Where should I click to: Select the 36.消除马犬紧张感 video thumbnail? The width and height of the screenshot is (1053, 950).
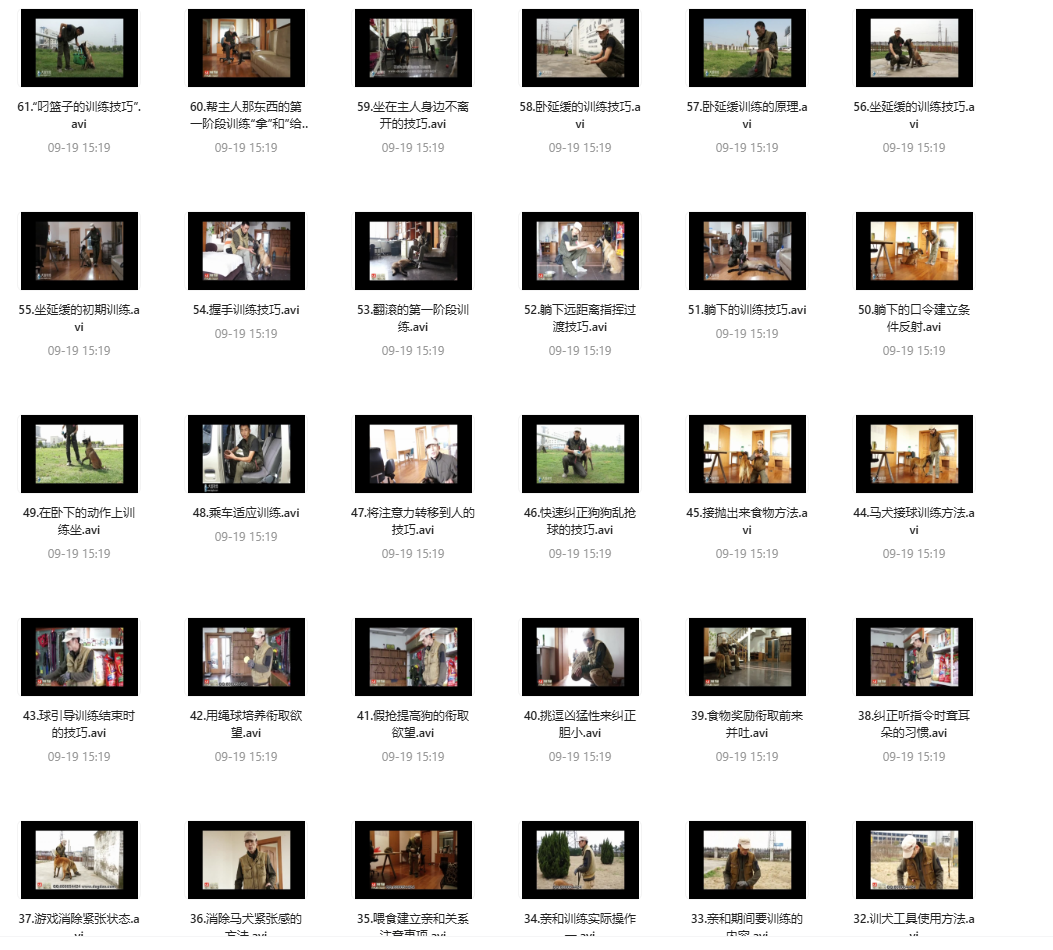click(246, 860)
